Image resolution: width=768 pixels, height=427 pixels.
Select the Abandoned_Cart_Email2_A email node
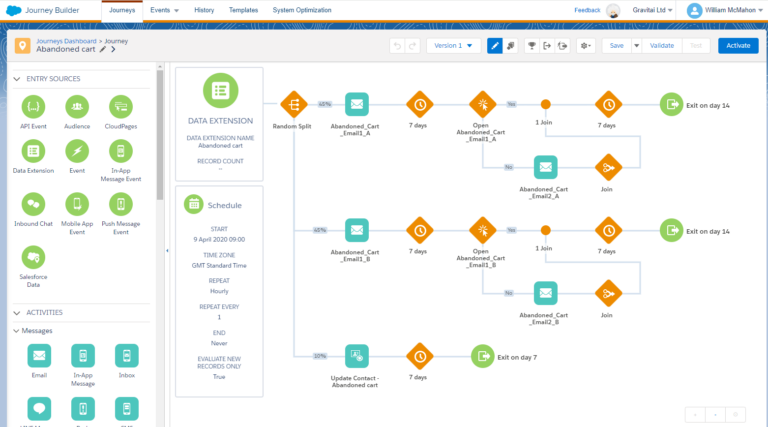(x=545, y=167)
